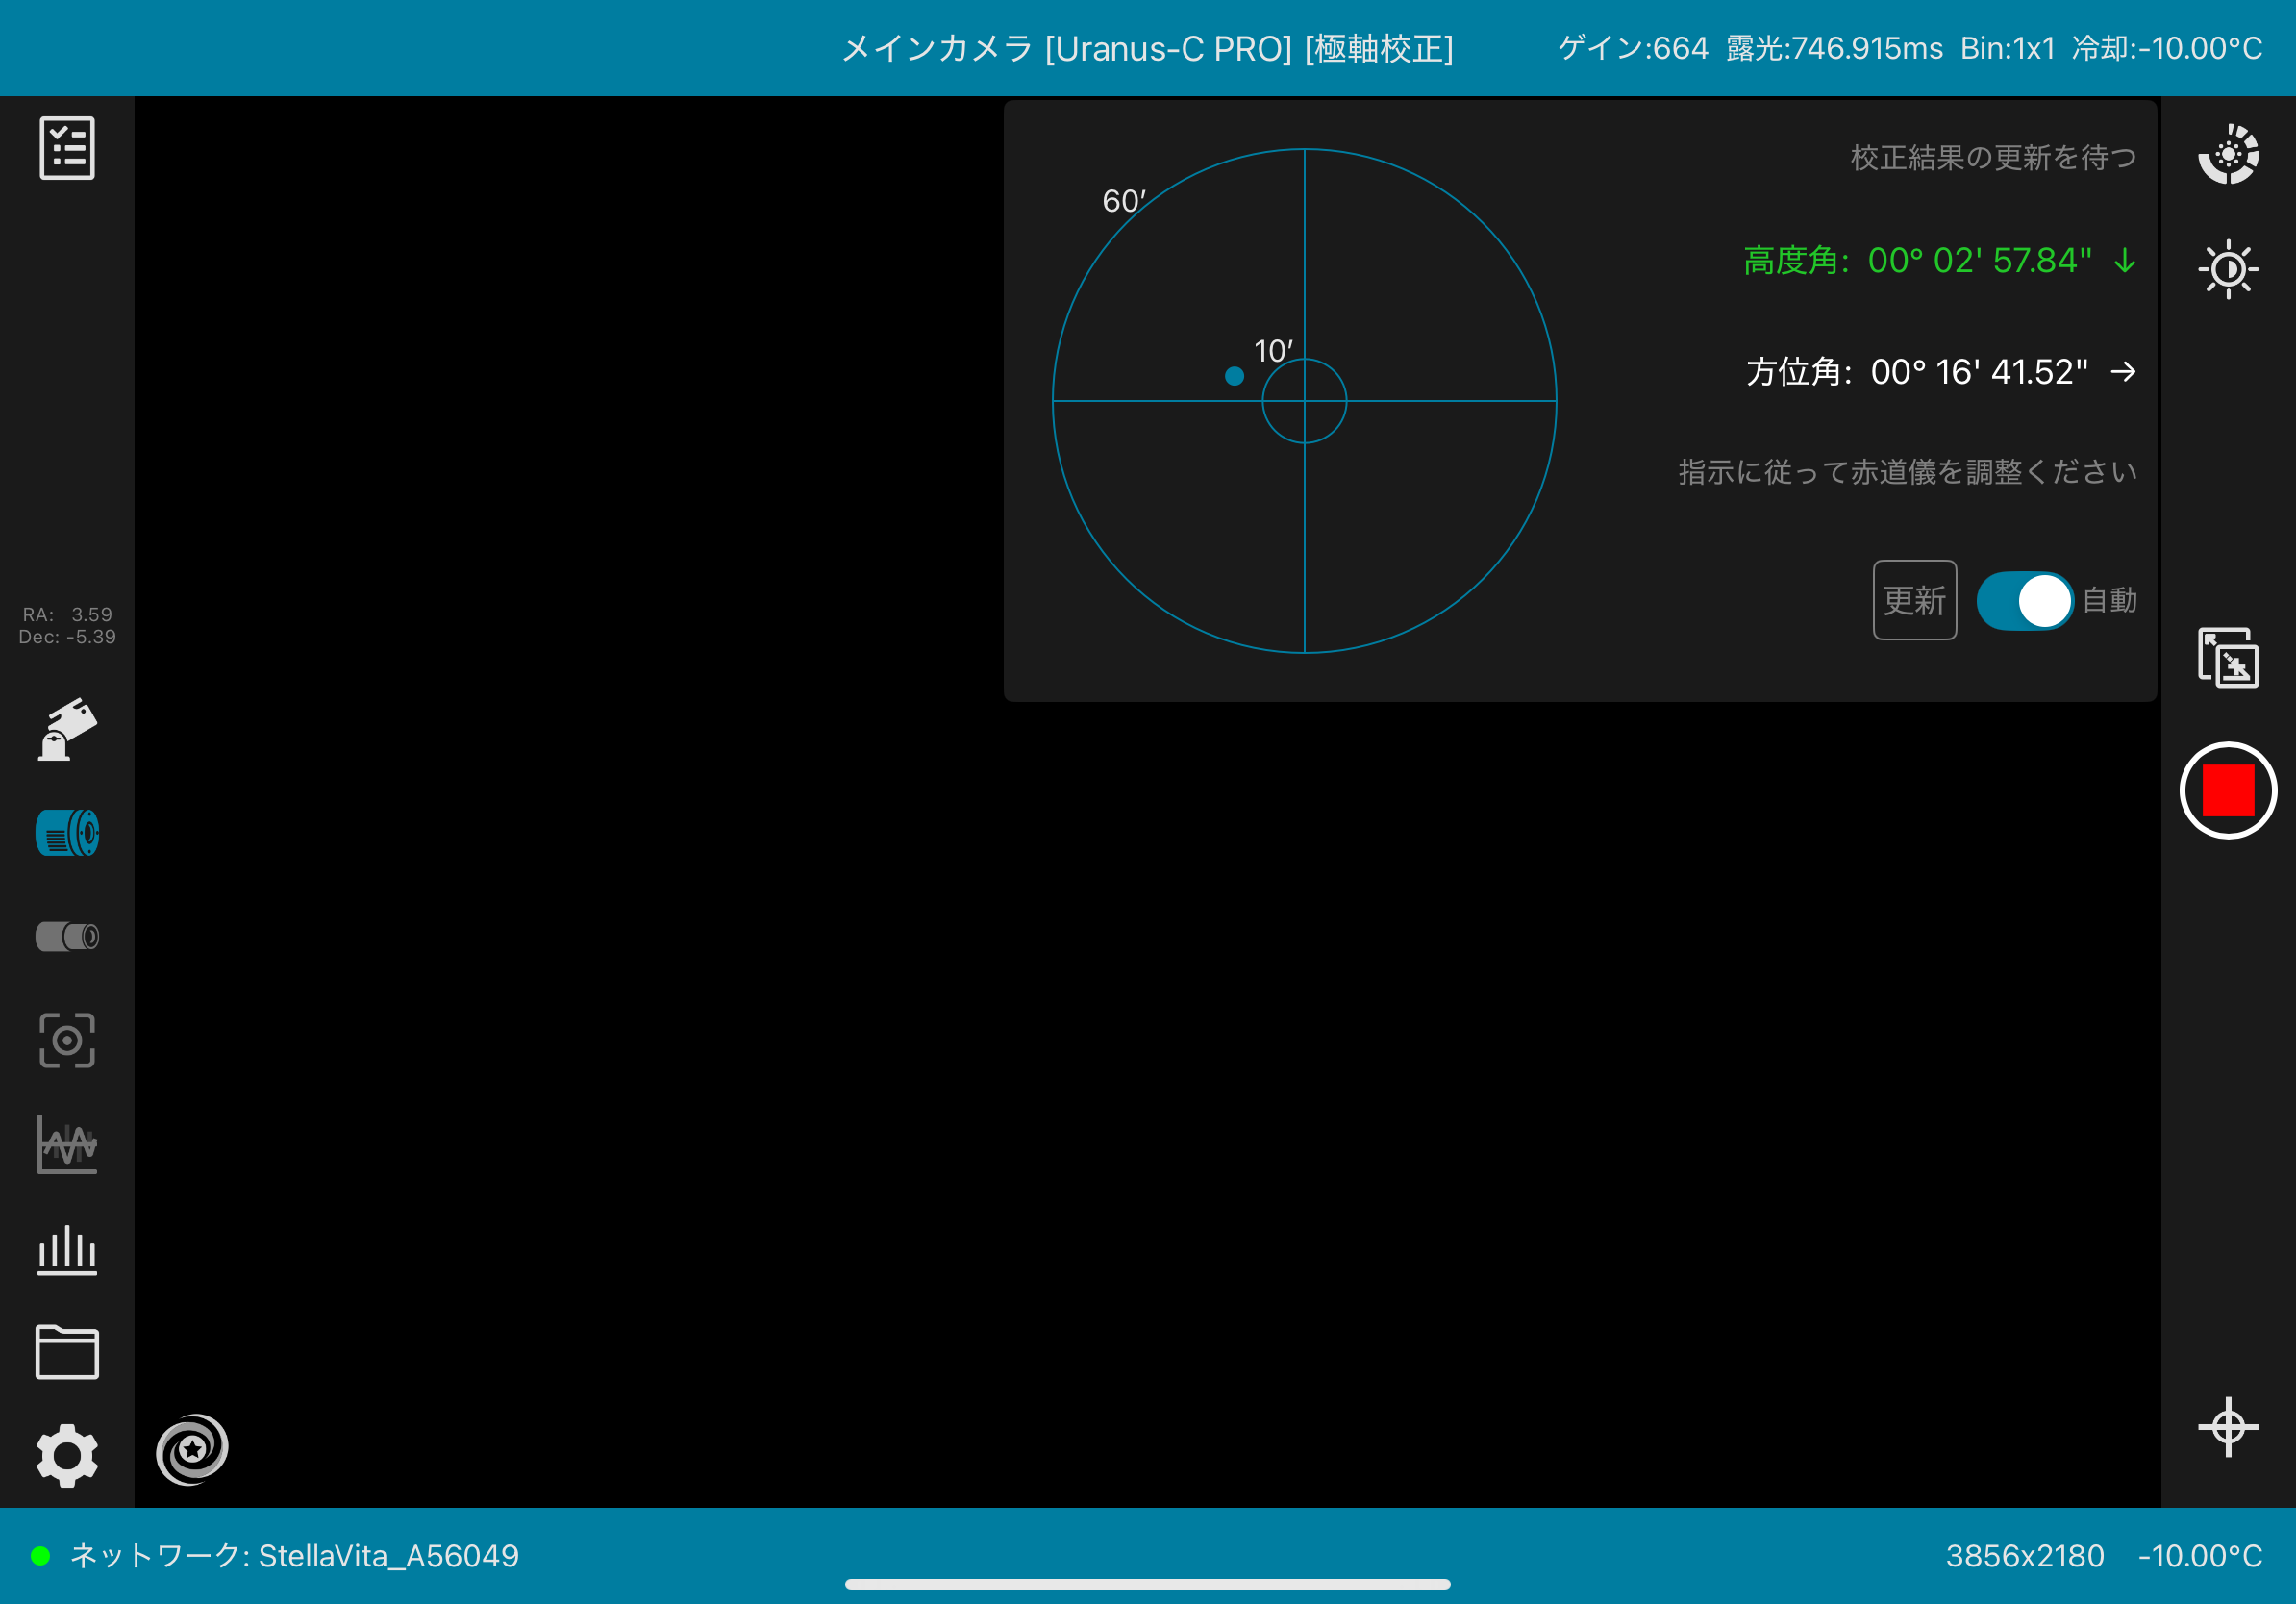Image resolution: width=2296 pixels, height=1604 pixels.
Task: Toggle the crosshair reticle icon
Action: [x=2228, y=1427]
